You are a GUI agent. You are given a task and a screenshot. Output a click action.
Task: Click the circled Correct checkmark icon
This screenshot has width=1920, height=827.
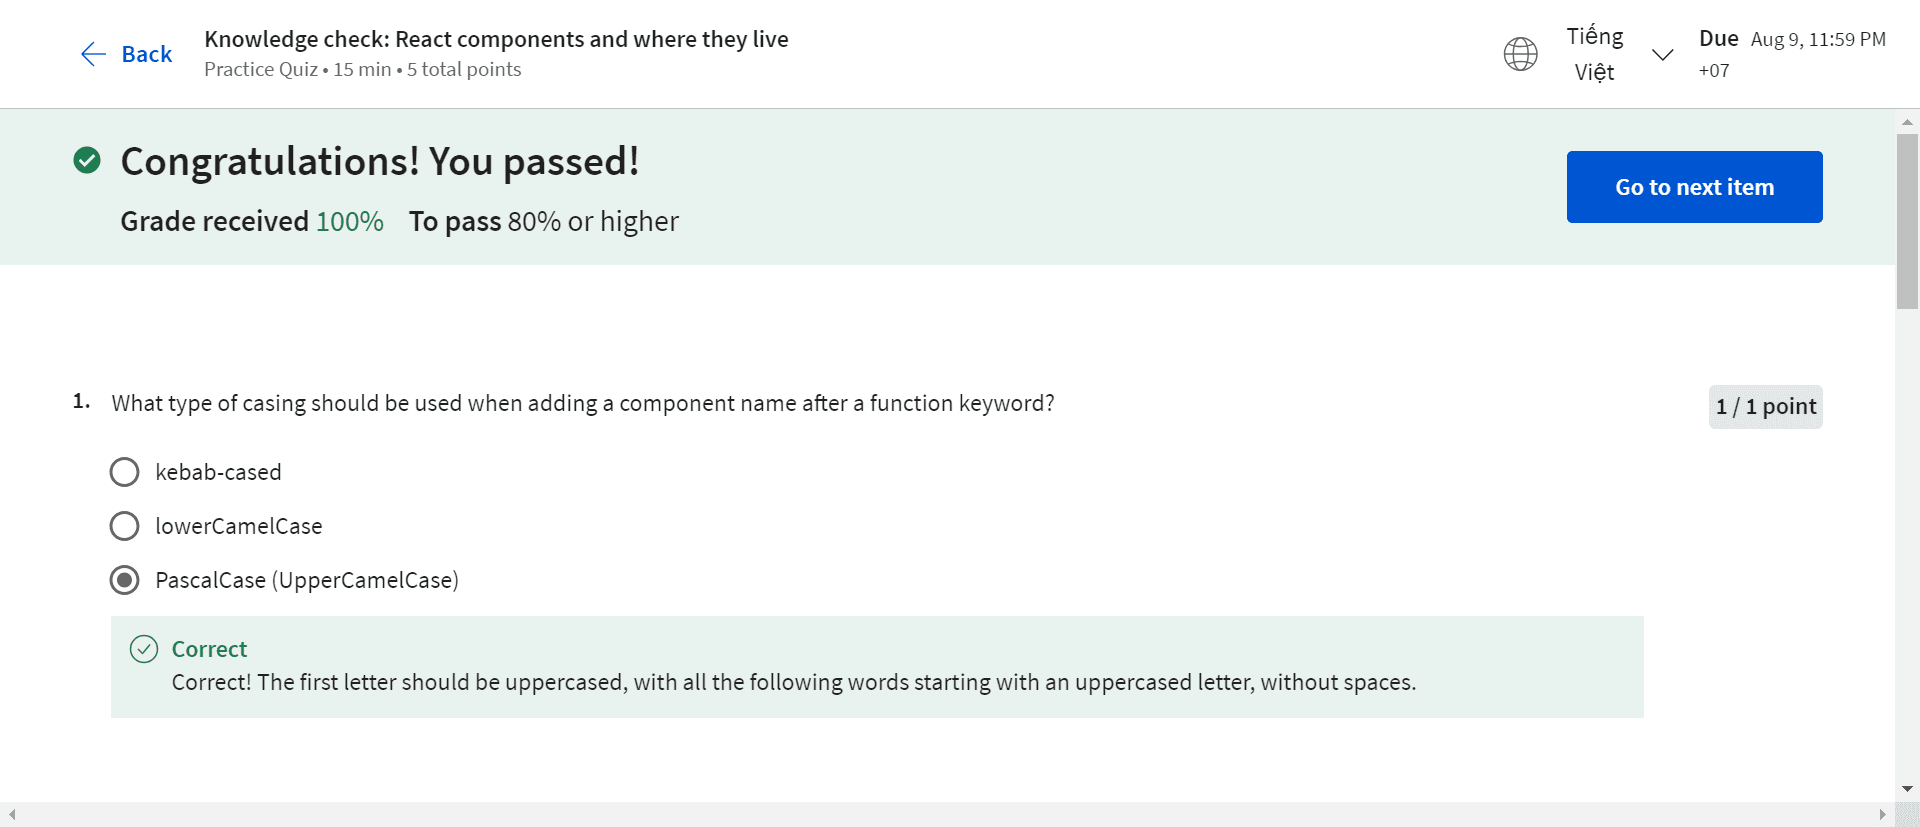144,649
